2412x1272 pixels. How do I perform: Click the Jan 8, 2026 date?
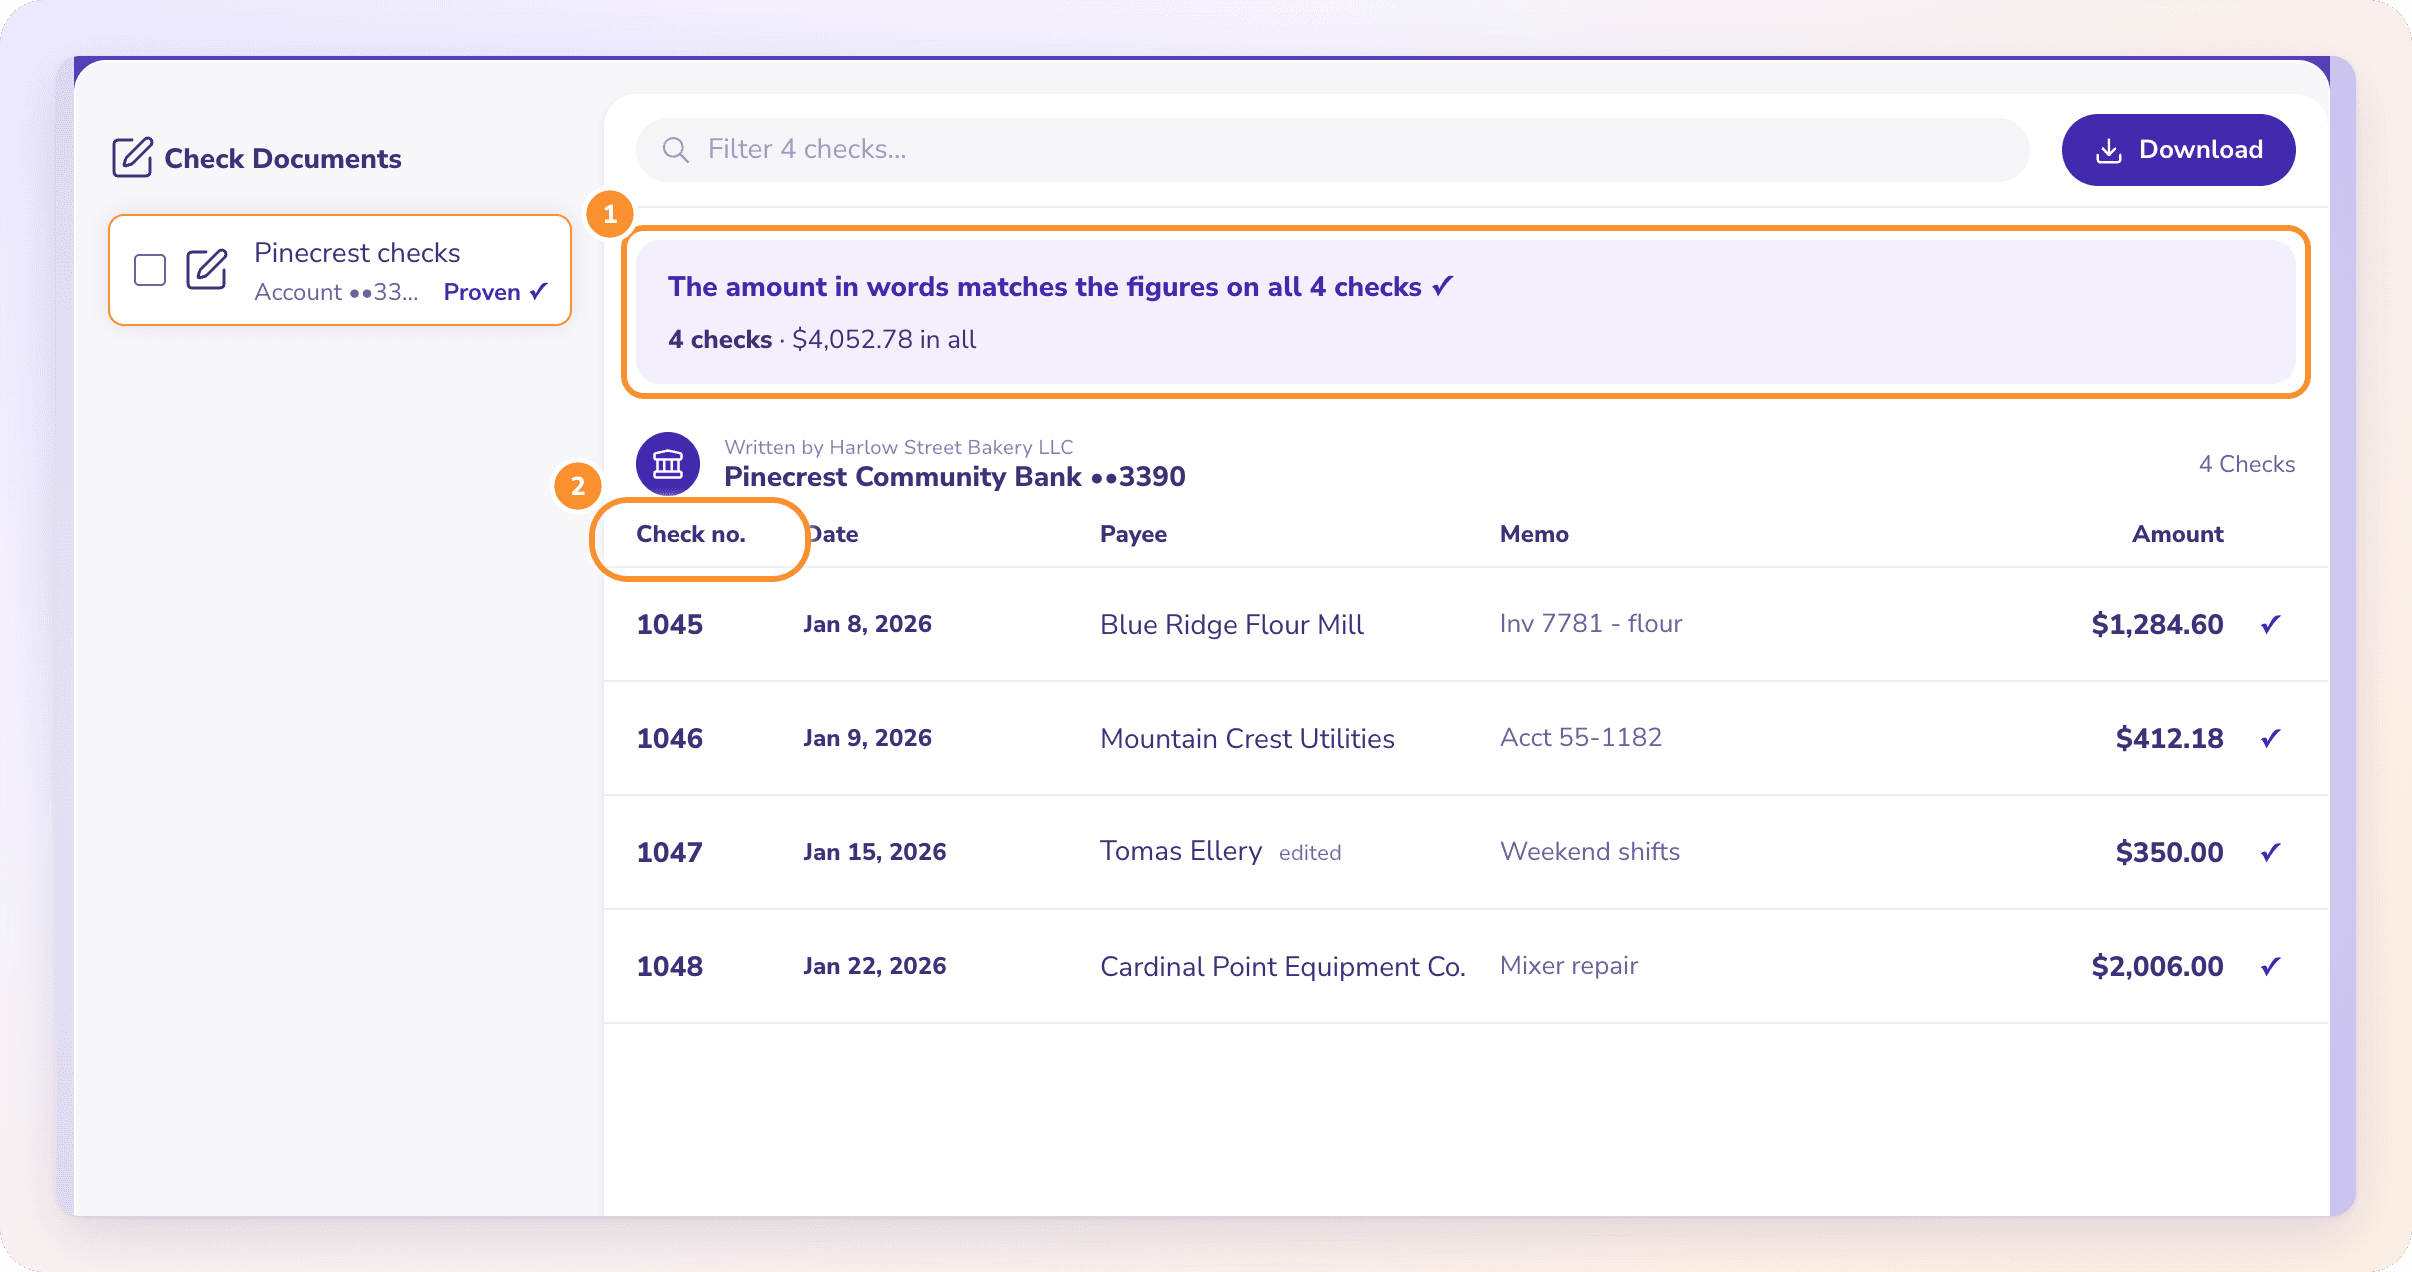click(867, 624)
